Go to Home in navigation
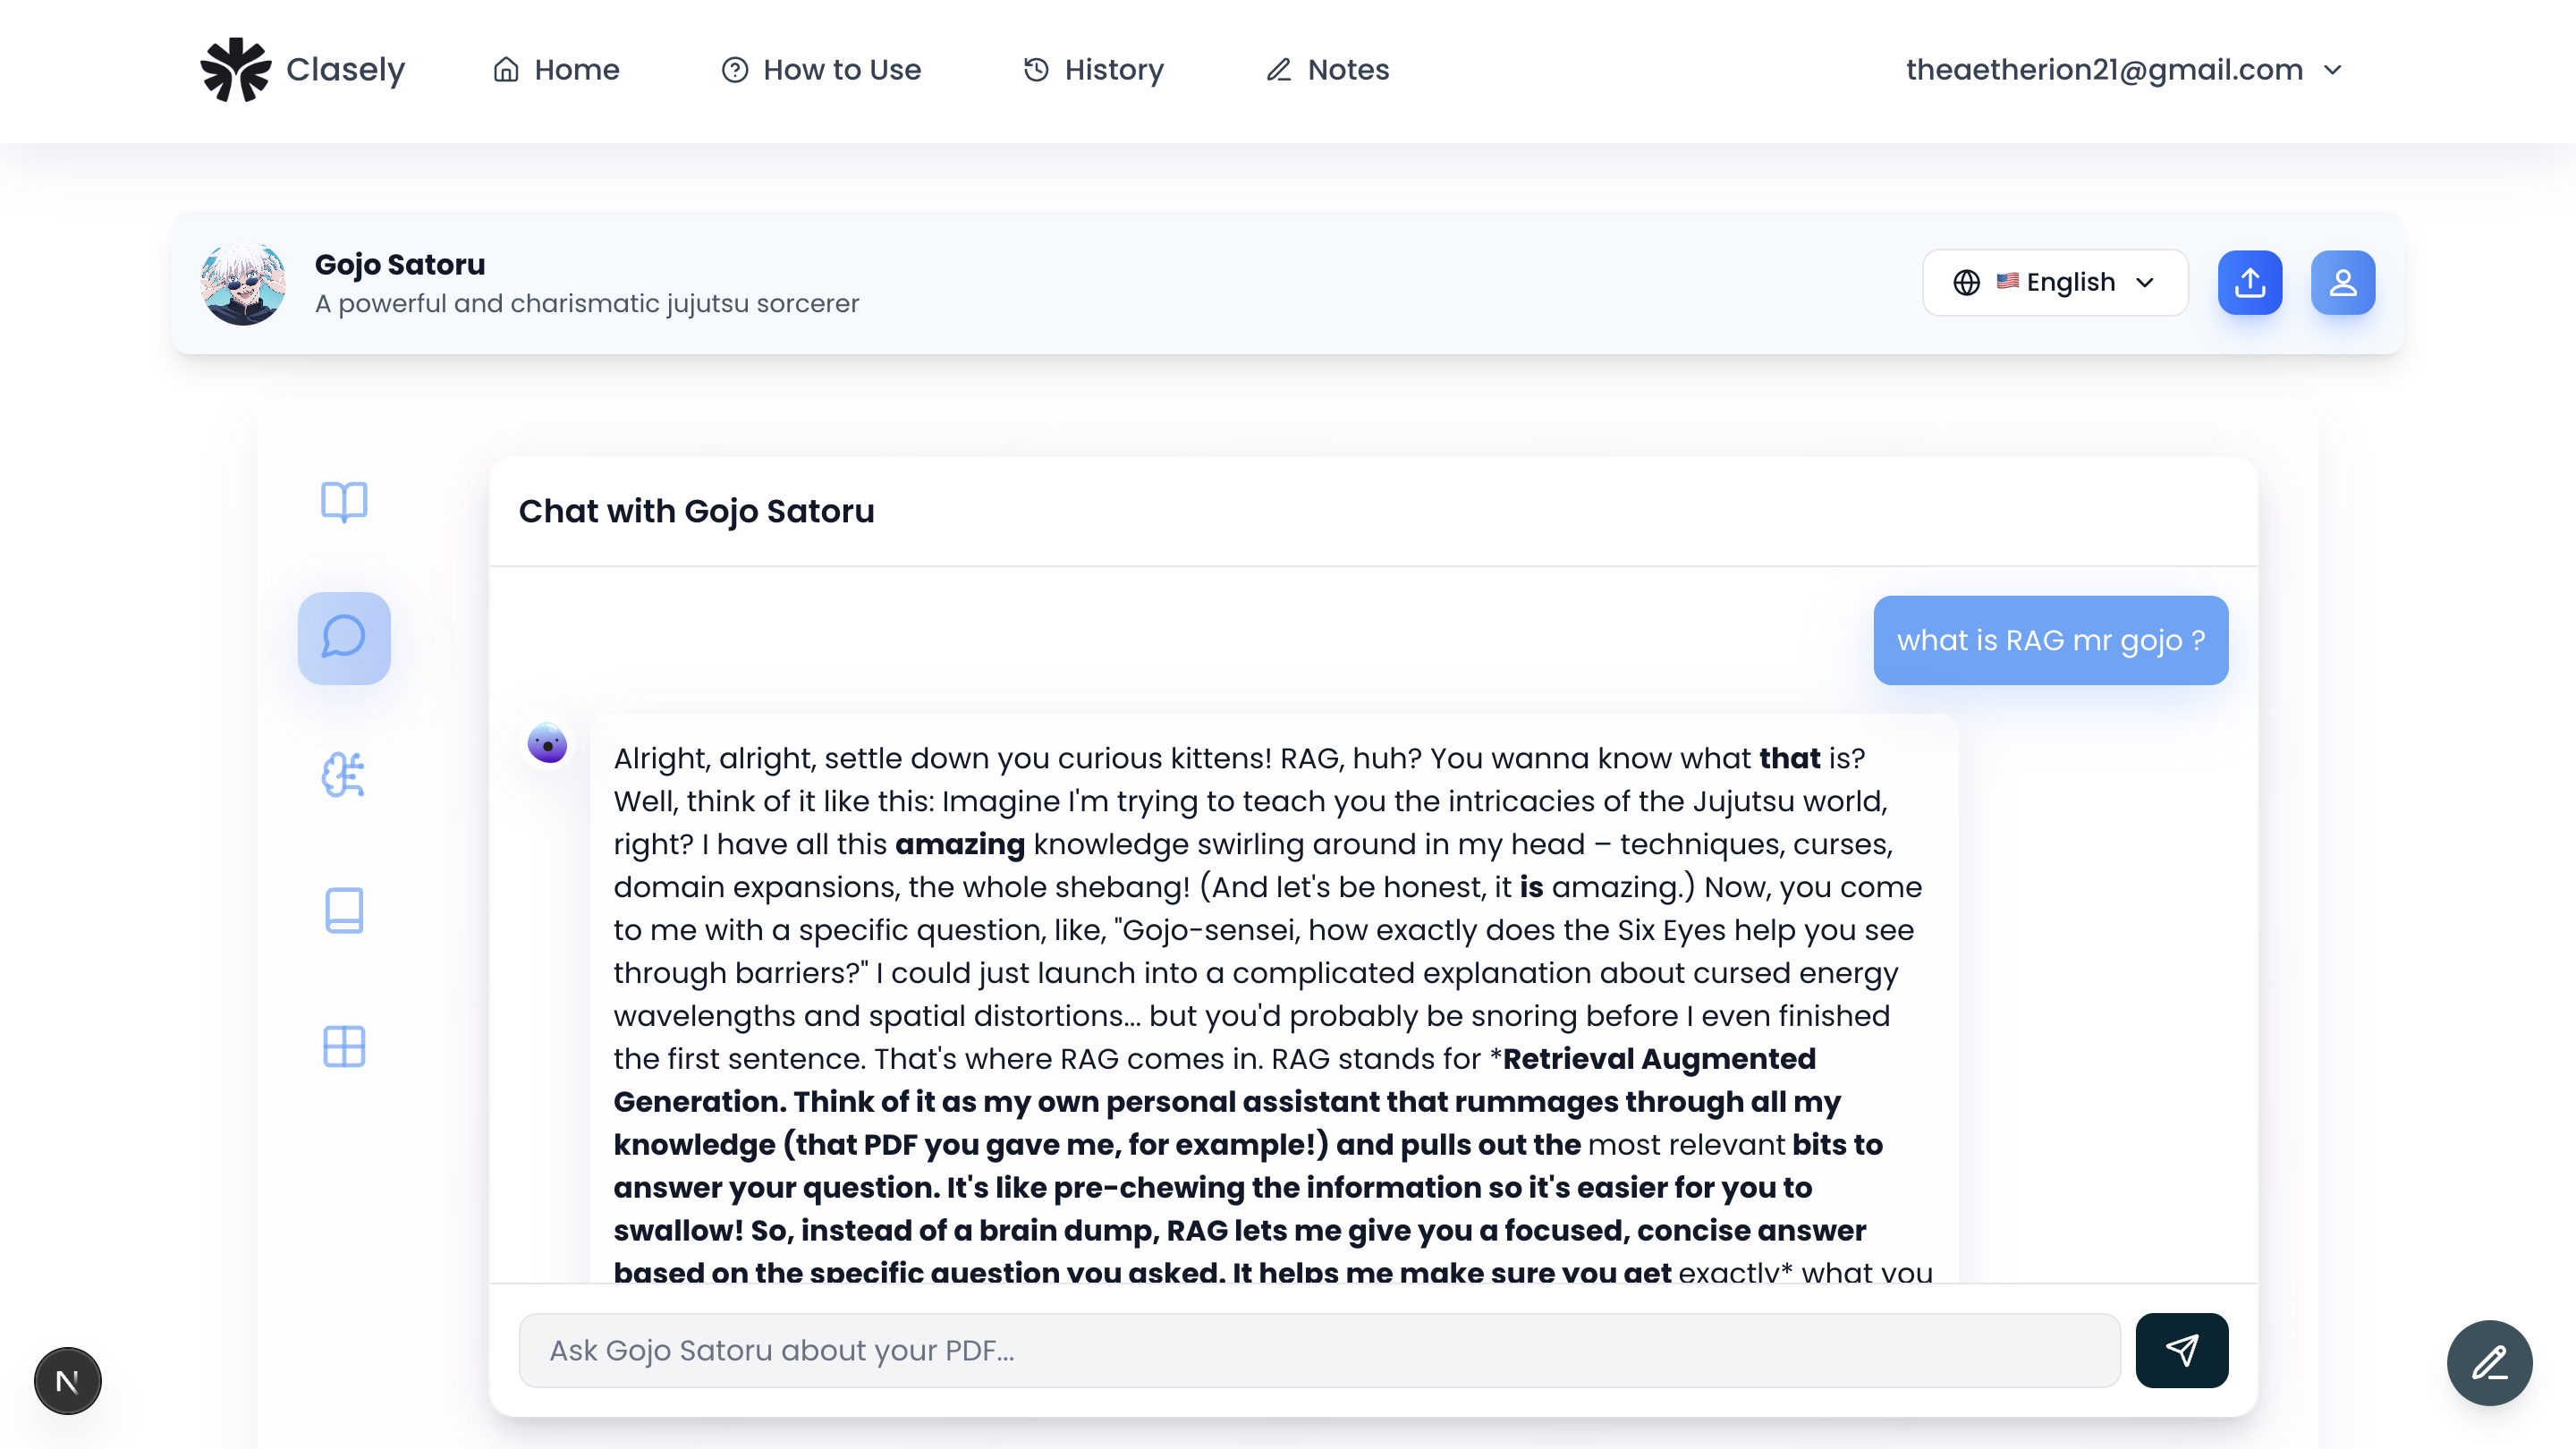 [556, 69]
